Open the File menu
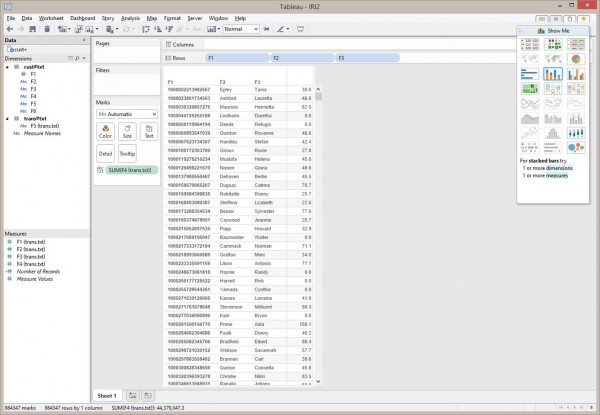 pyautogui.click(x=11, y=18)
